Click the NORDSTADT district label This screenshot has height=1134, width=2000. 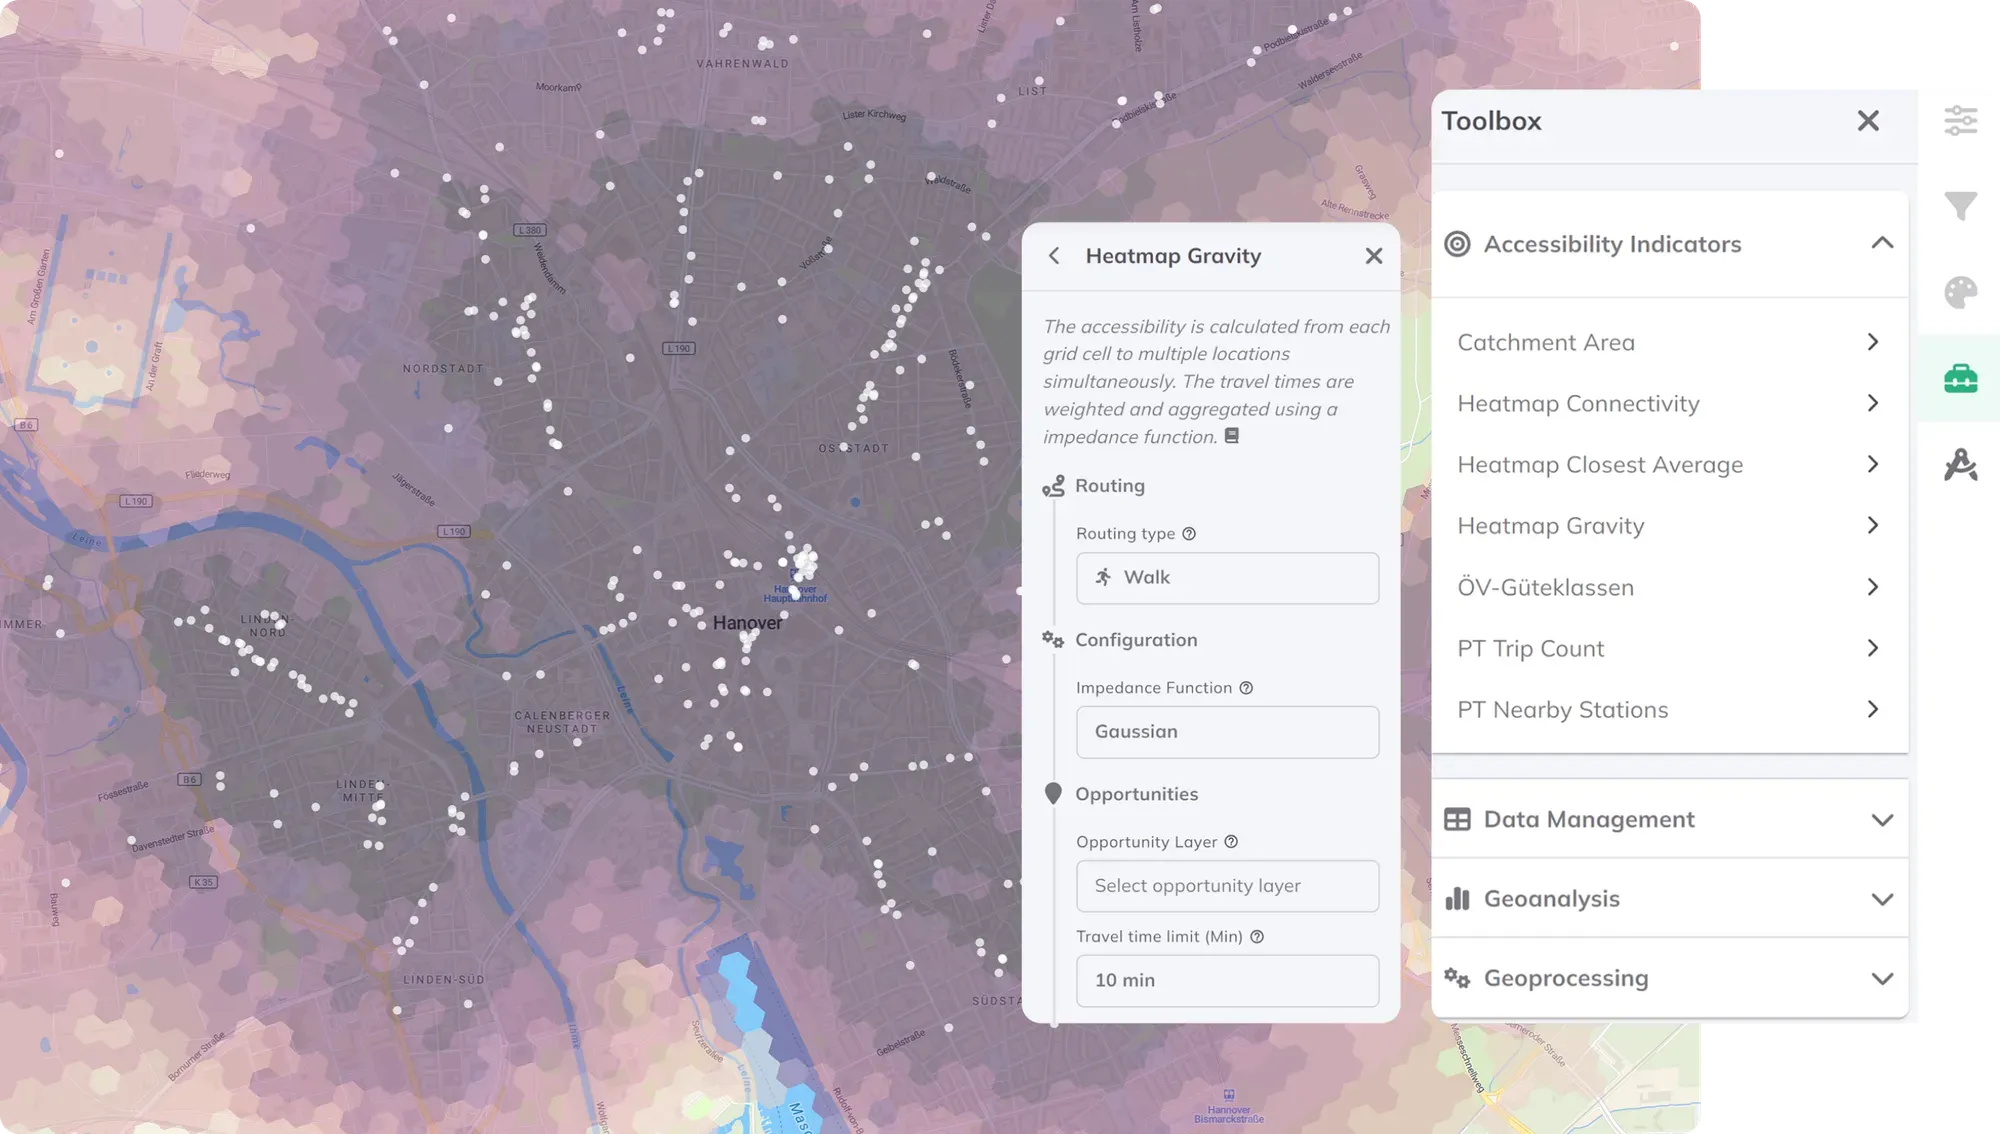[x=443, y=369]
